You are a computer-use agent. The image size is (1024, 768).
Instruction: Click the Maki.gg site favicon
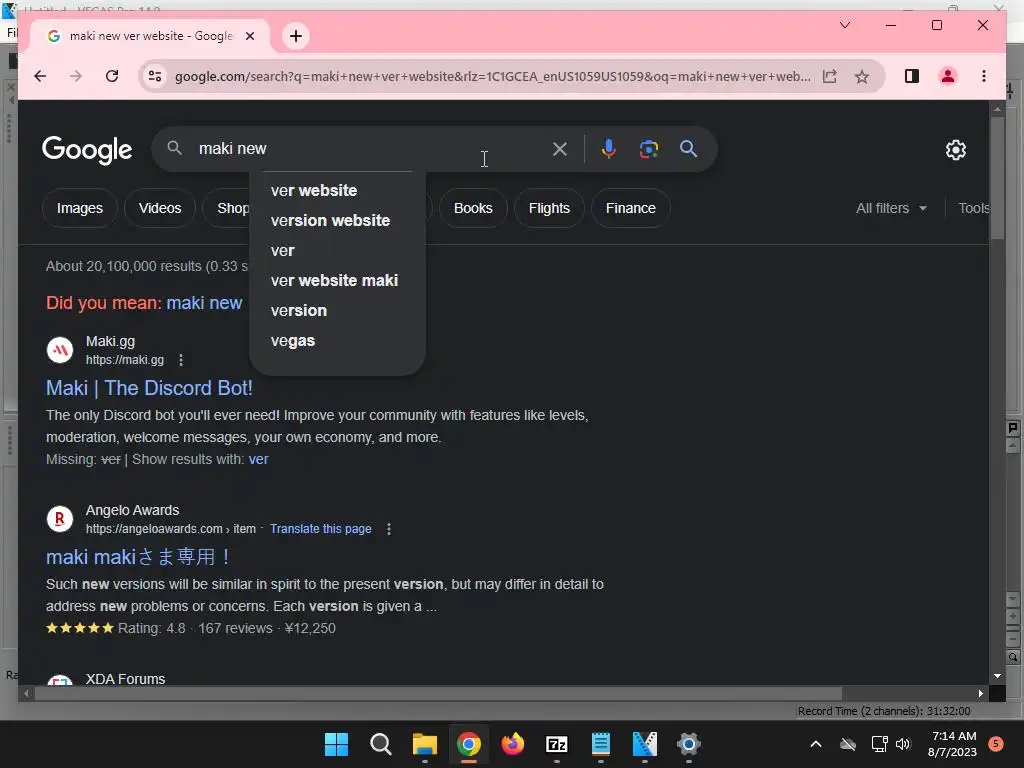(60, 351)
